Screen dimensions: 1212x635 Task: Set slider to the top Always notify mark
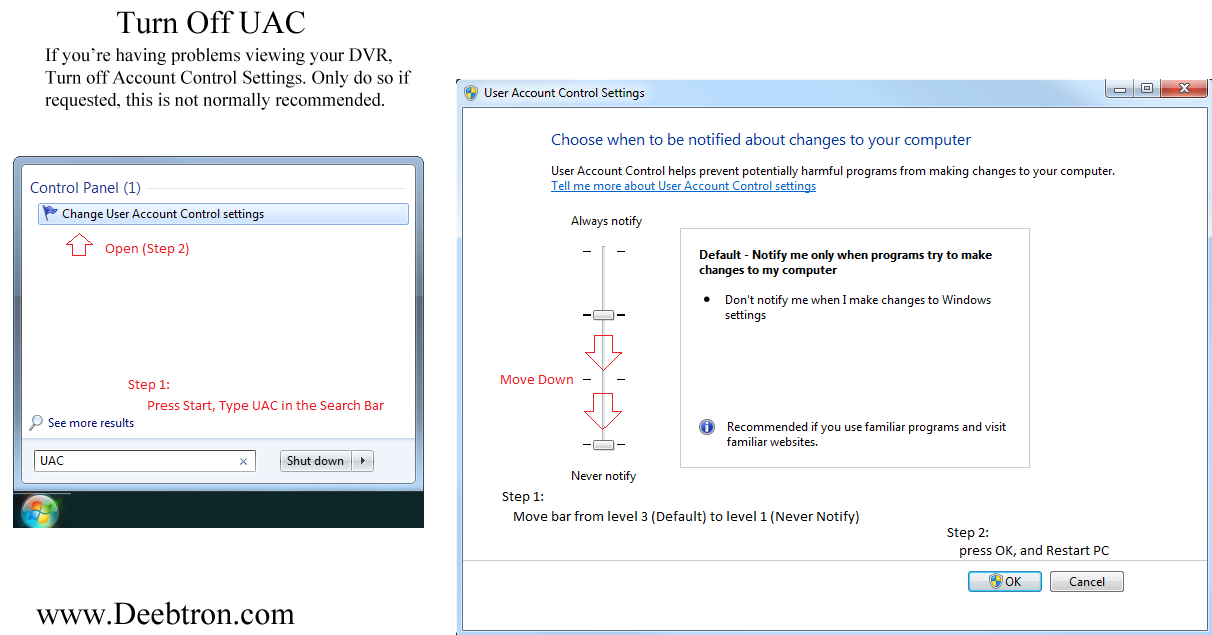(603, 251)
